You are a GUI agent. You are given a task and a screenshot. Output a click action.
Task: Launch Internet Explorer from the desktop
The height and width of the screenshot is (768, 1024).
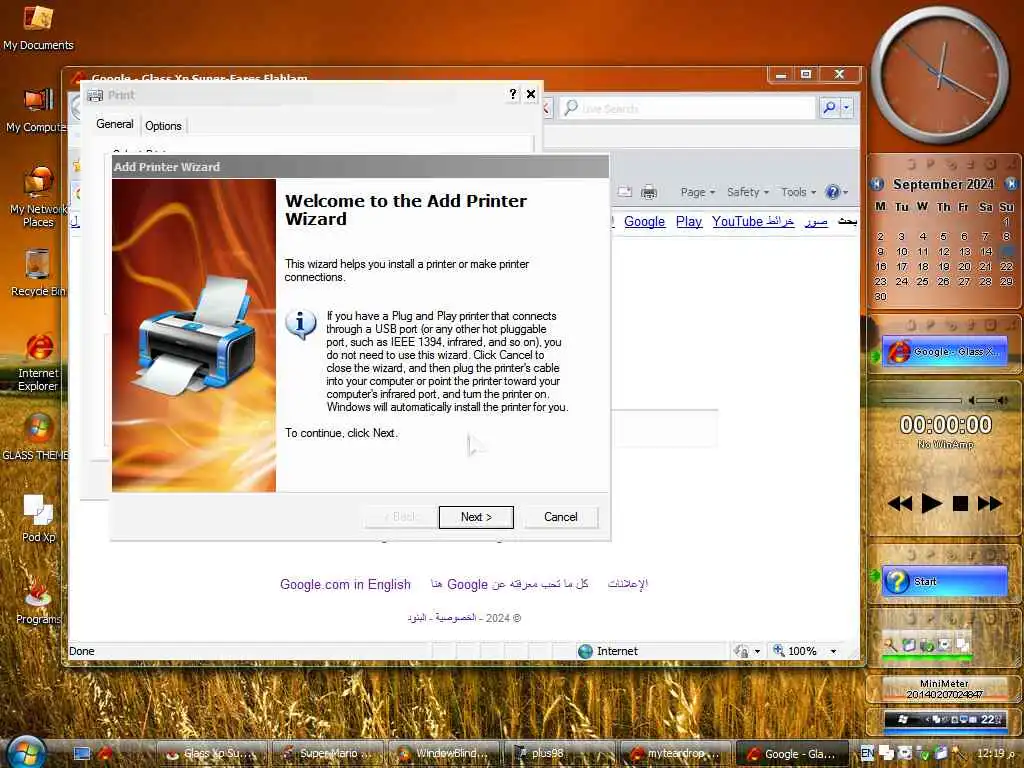point(38,362)
